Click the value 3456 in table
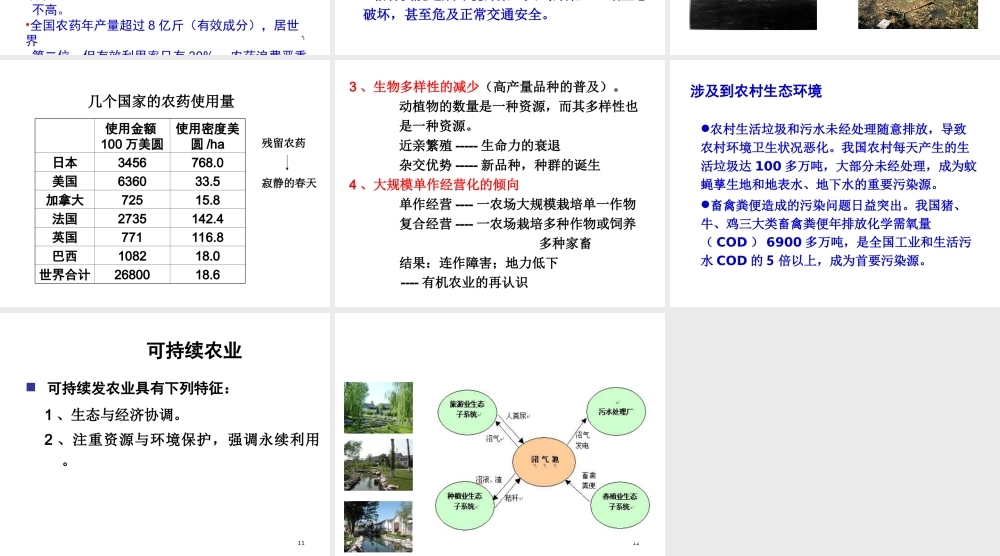The width and height of the screenshot is (1000, 556). point(132,163)
